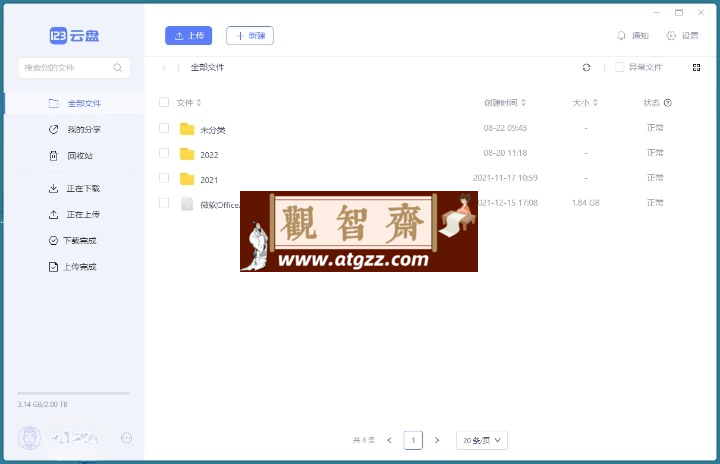Maximize the 123云盘 window
Screen dimensions: 720x464
click(679, 12)
